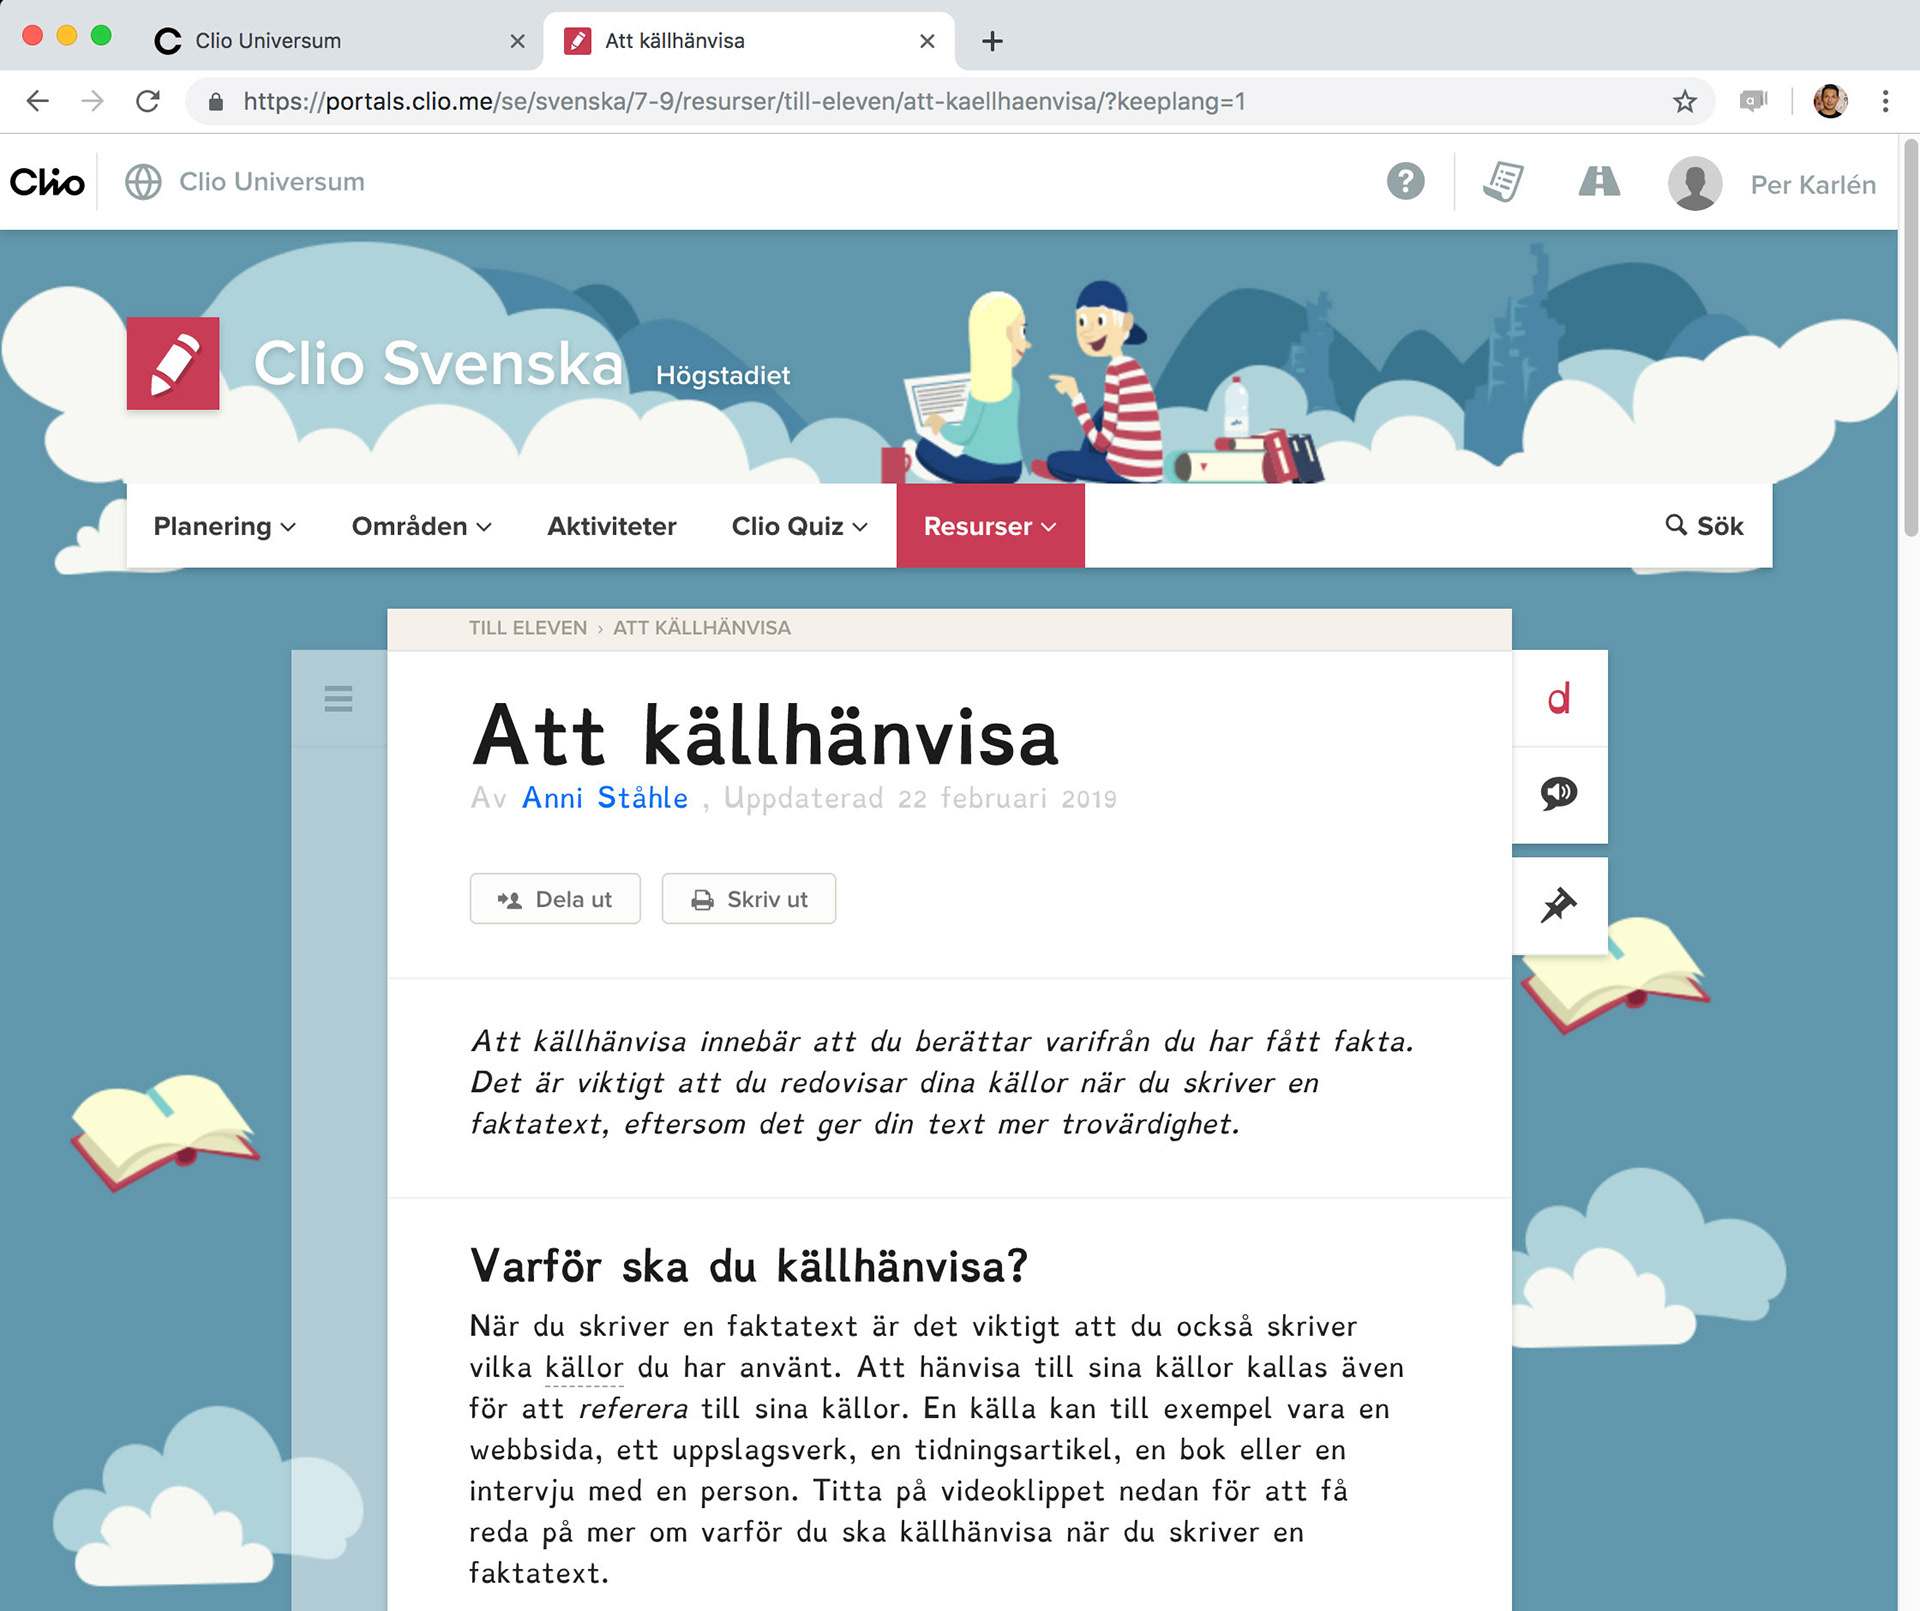Image resolution: width=1920 pixels, height=1611 pixels.
Task: Open the dictionary 'd' side tool
Action: pos(1558,699)
